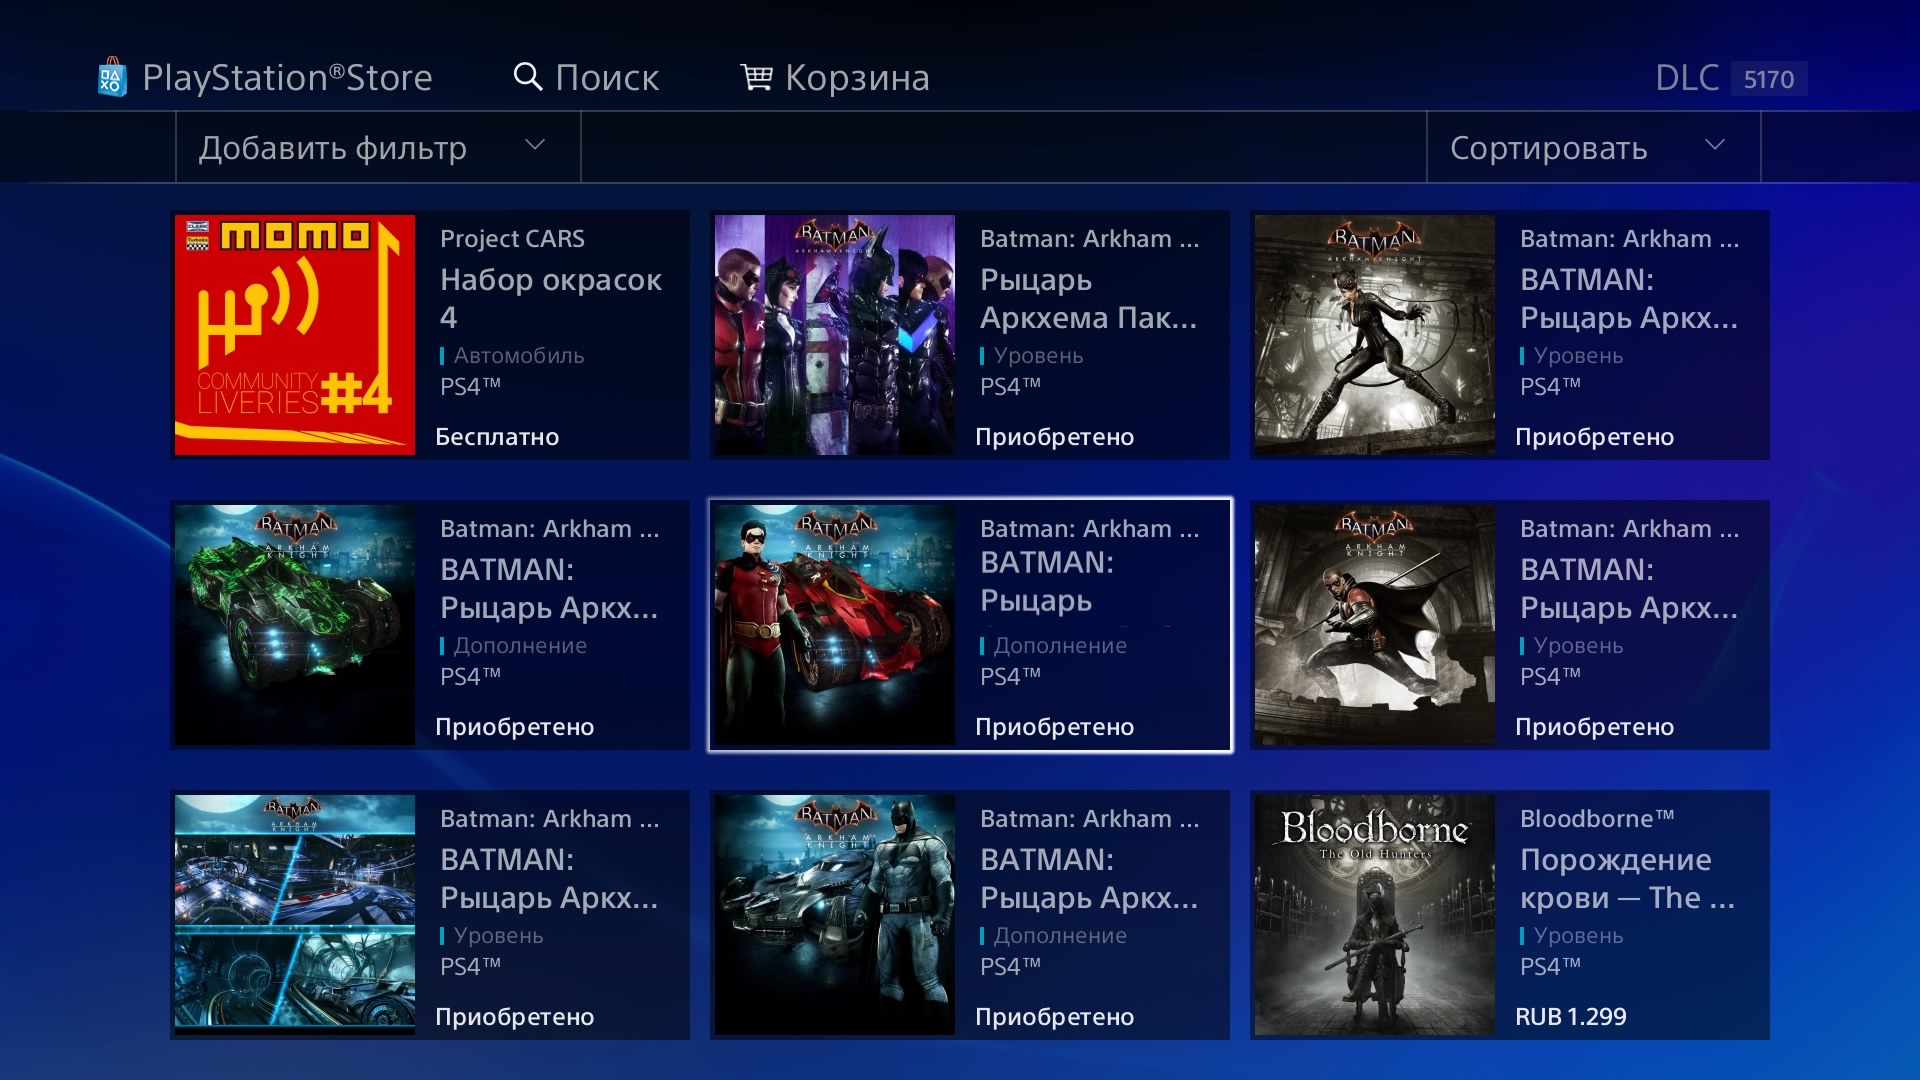This screenshot has width=1920, height=1080.
Task: Open the Добавить фильтр dropdown
Action: tap(378, 147)
